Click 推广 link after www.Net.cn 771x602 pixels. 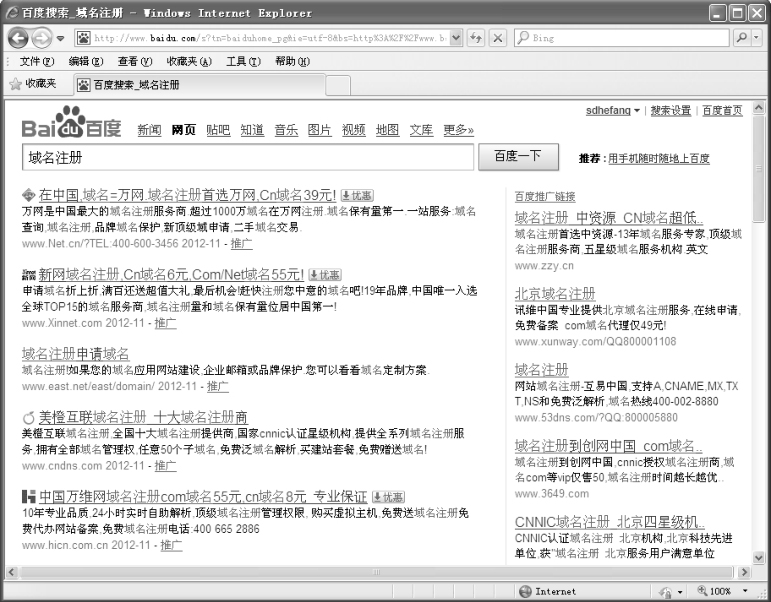[x=241, y=243]
